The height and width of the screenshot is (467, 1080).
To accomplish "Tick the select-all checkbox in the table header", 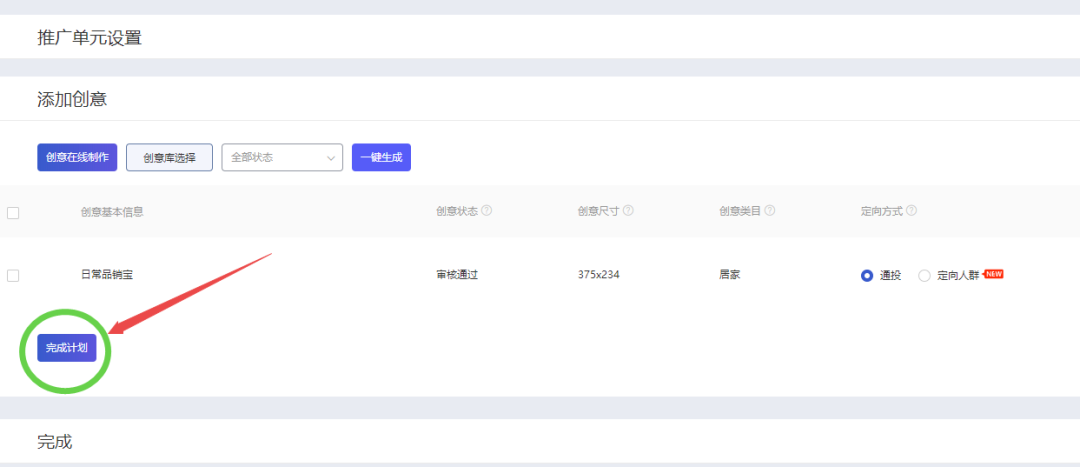I will point(13,213).
